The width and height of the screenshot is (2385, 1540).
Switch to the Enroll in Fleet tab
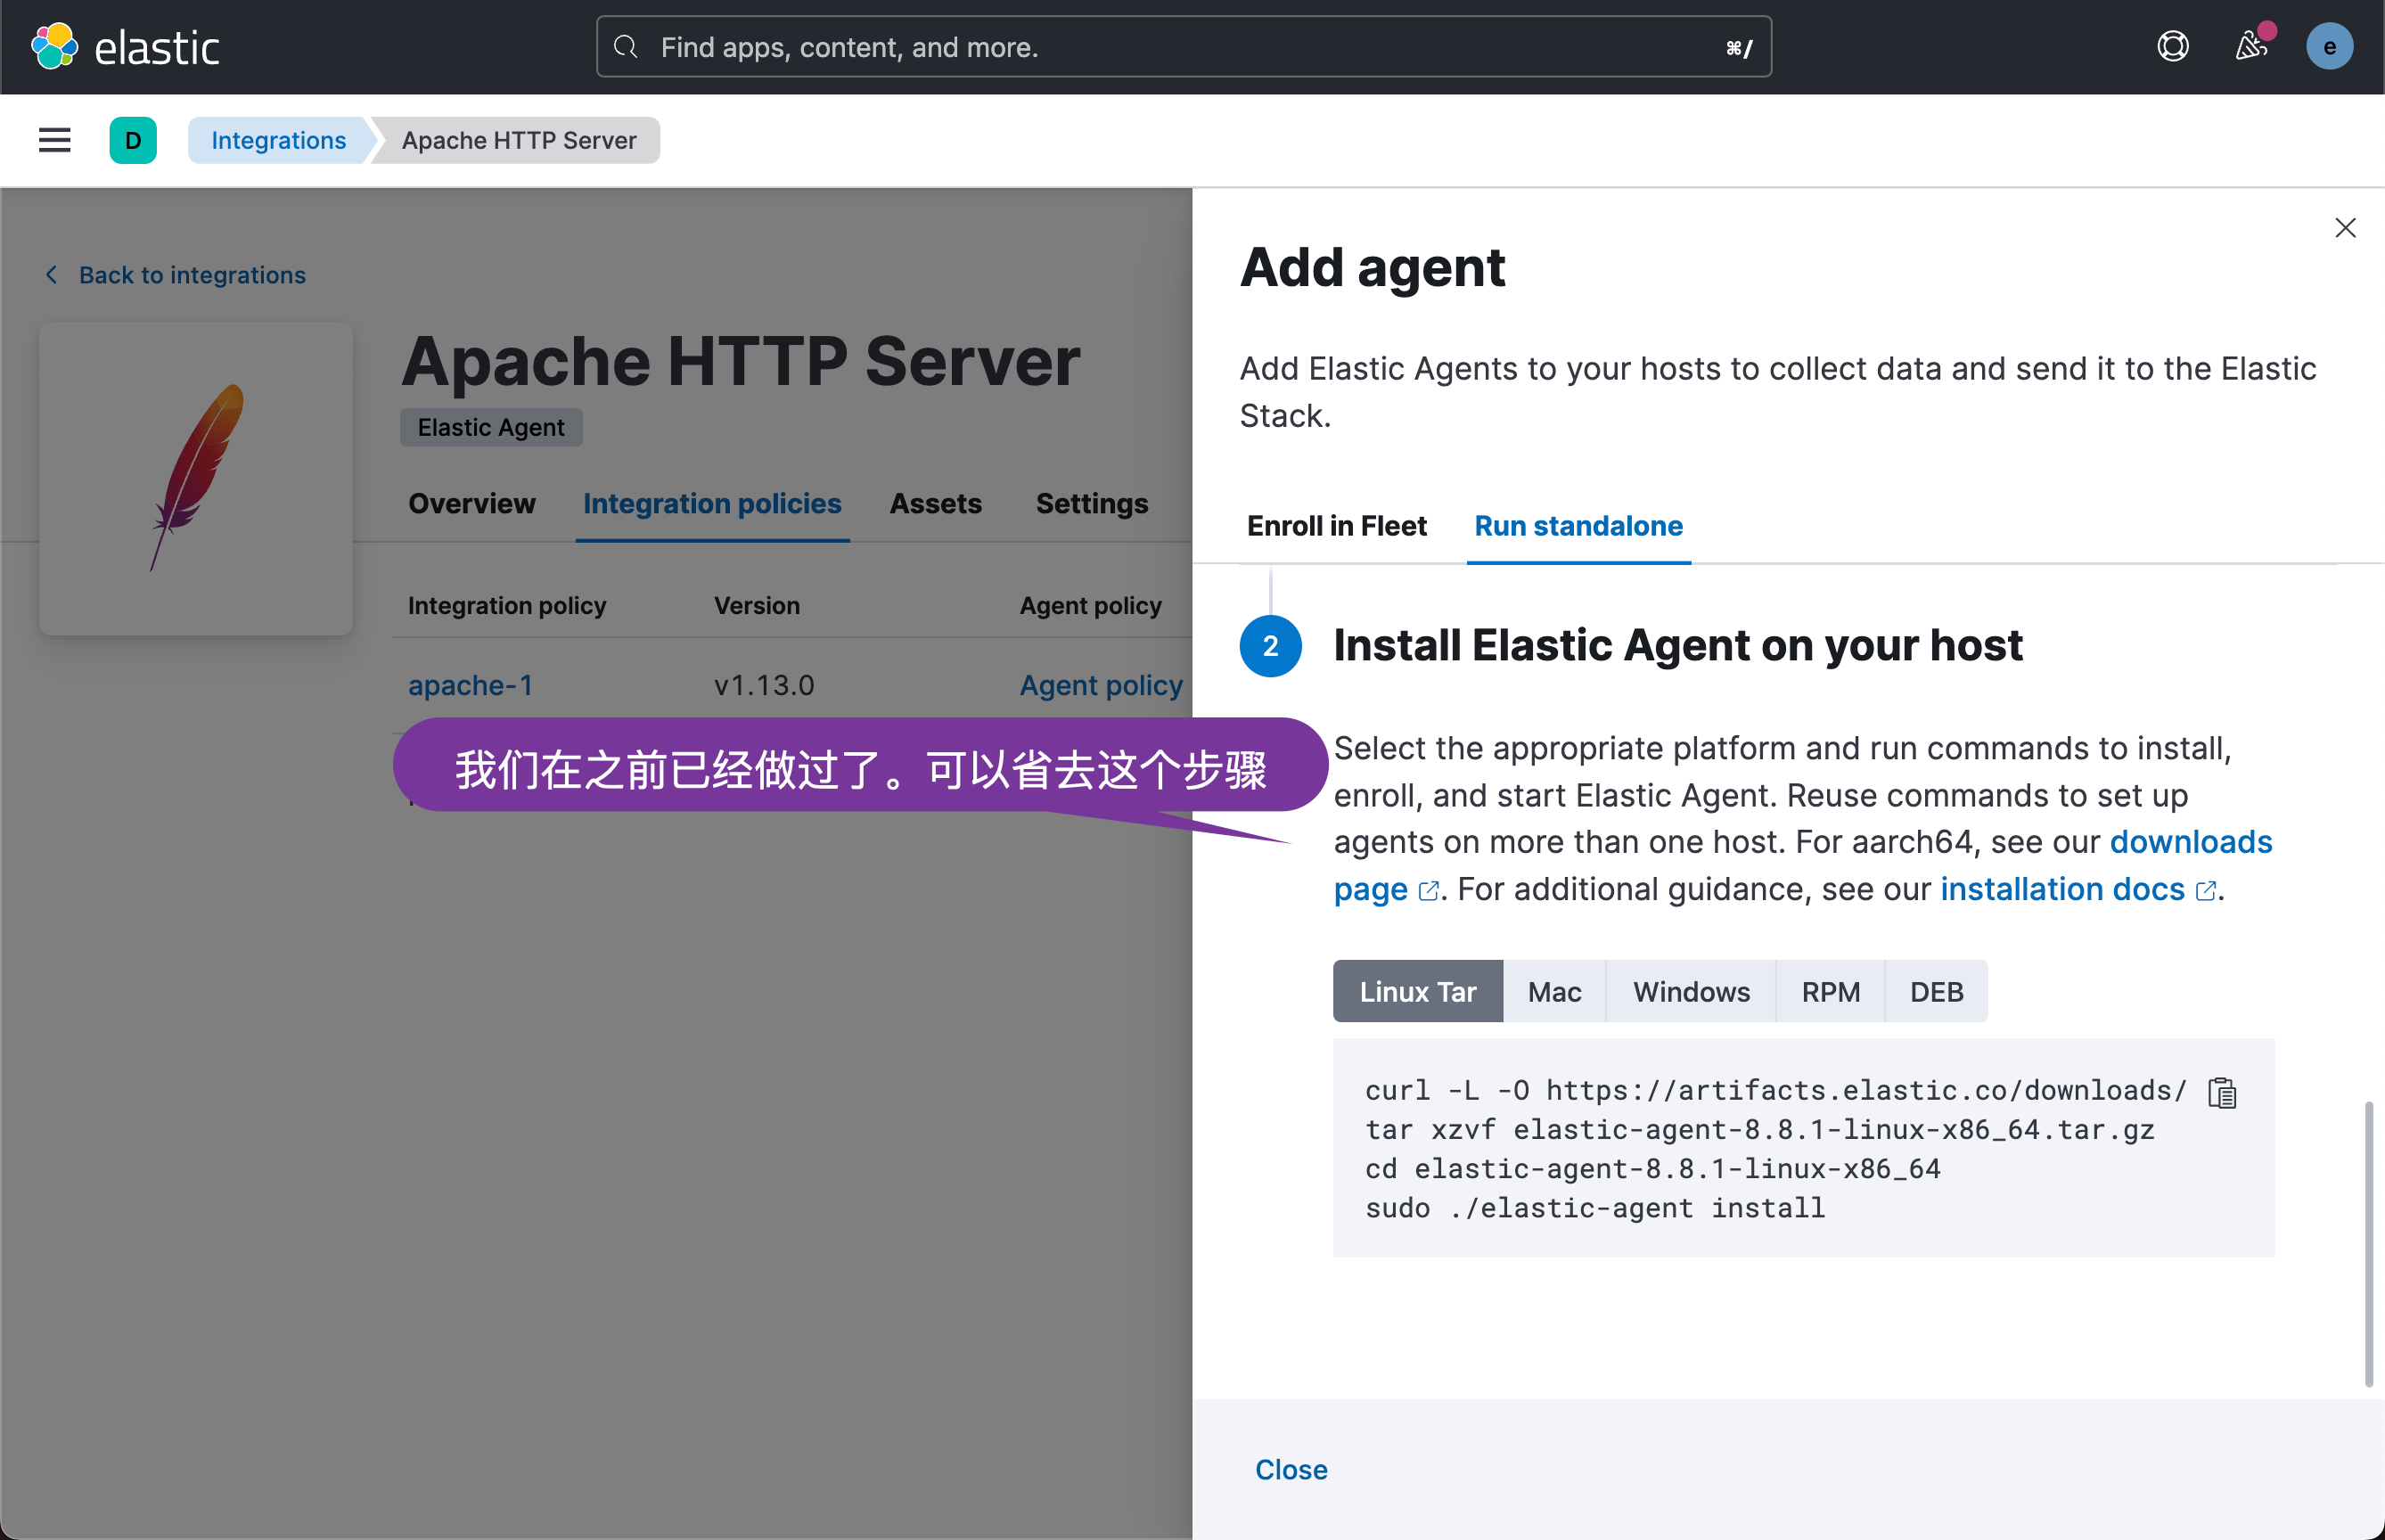1336,526
